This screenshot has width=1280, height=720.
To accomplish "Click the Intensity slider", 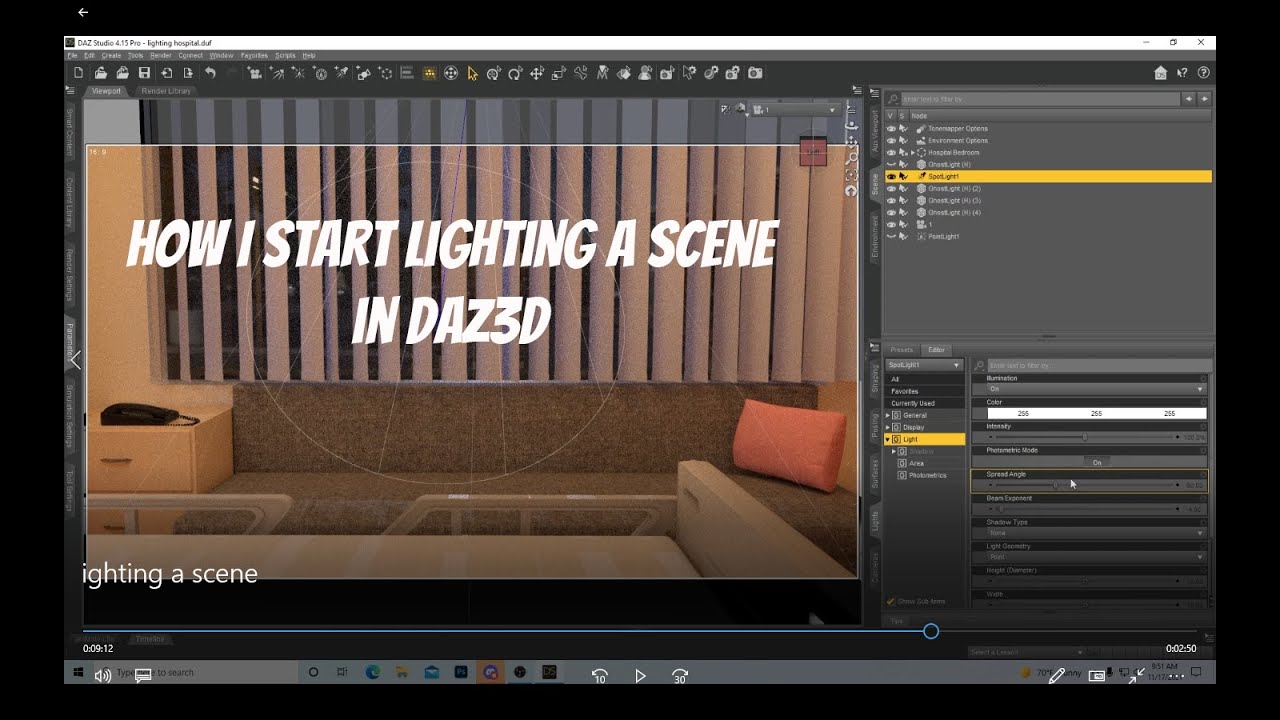I will [x=1084, y=437].
